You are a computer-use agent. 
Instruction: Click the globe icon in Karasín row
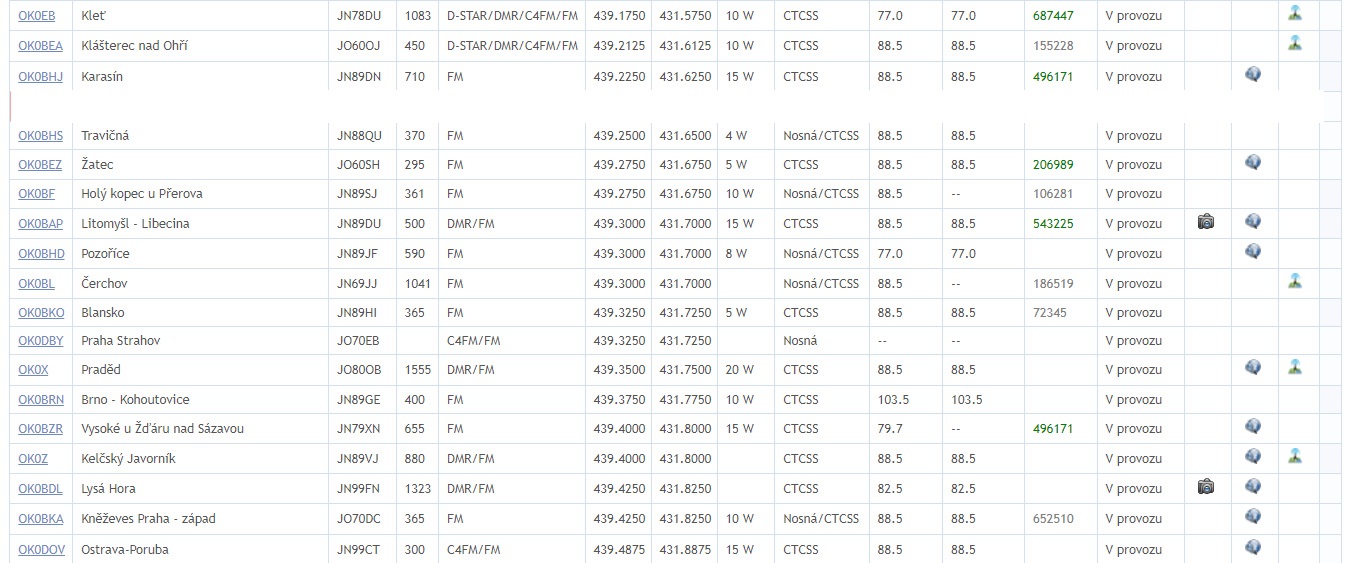point(1253,75)
